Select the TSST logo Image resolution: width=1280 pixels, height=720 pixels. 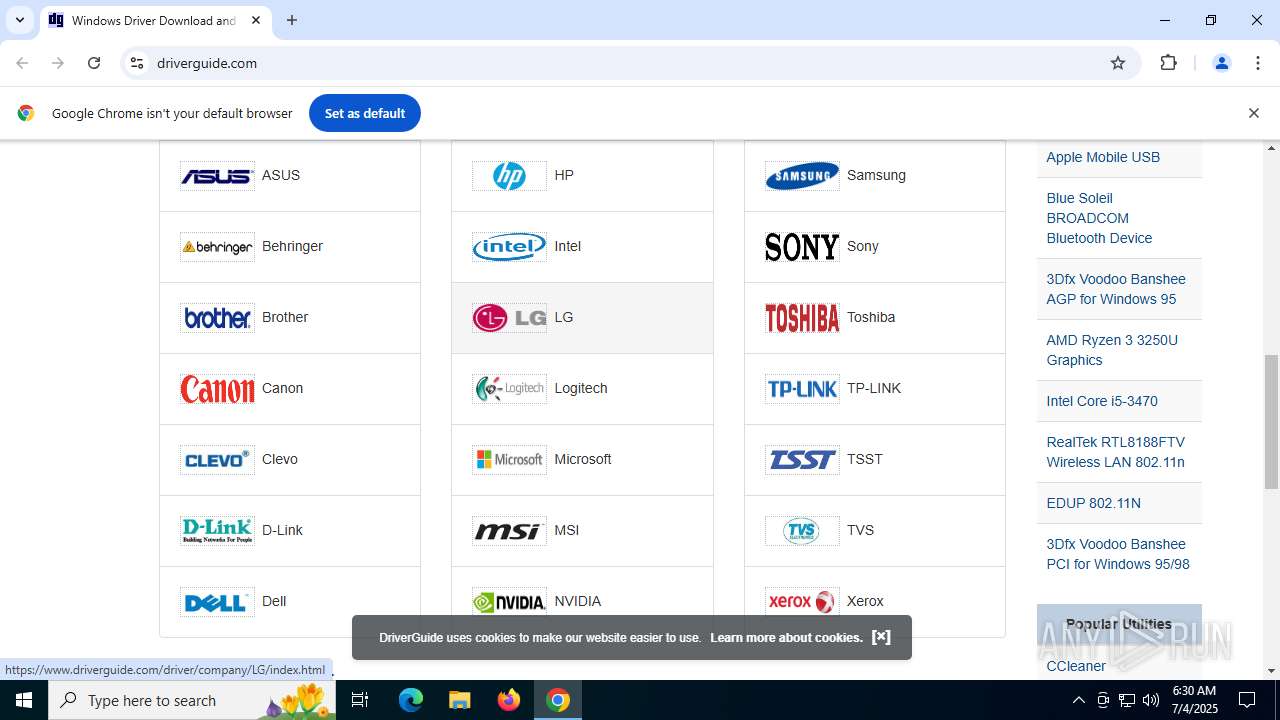click(x=802, y=460)
